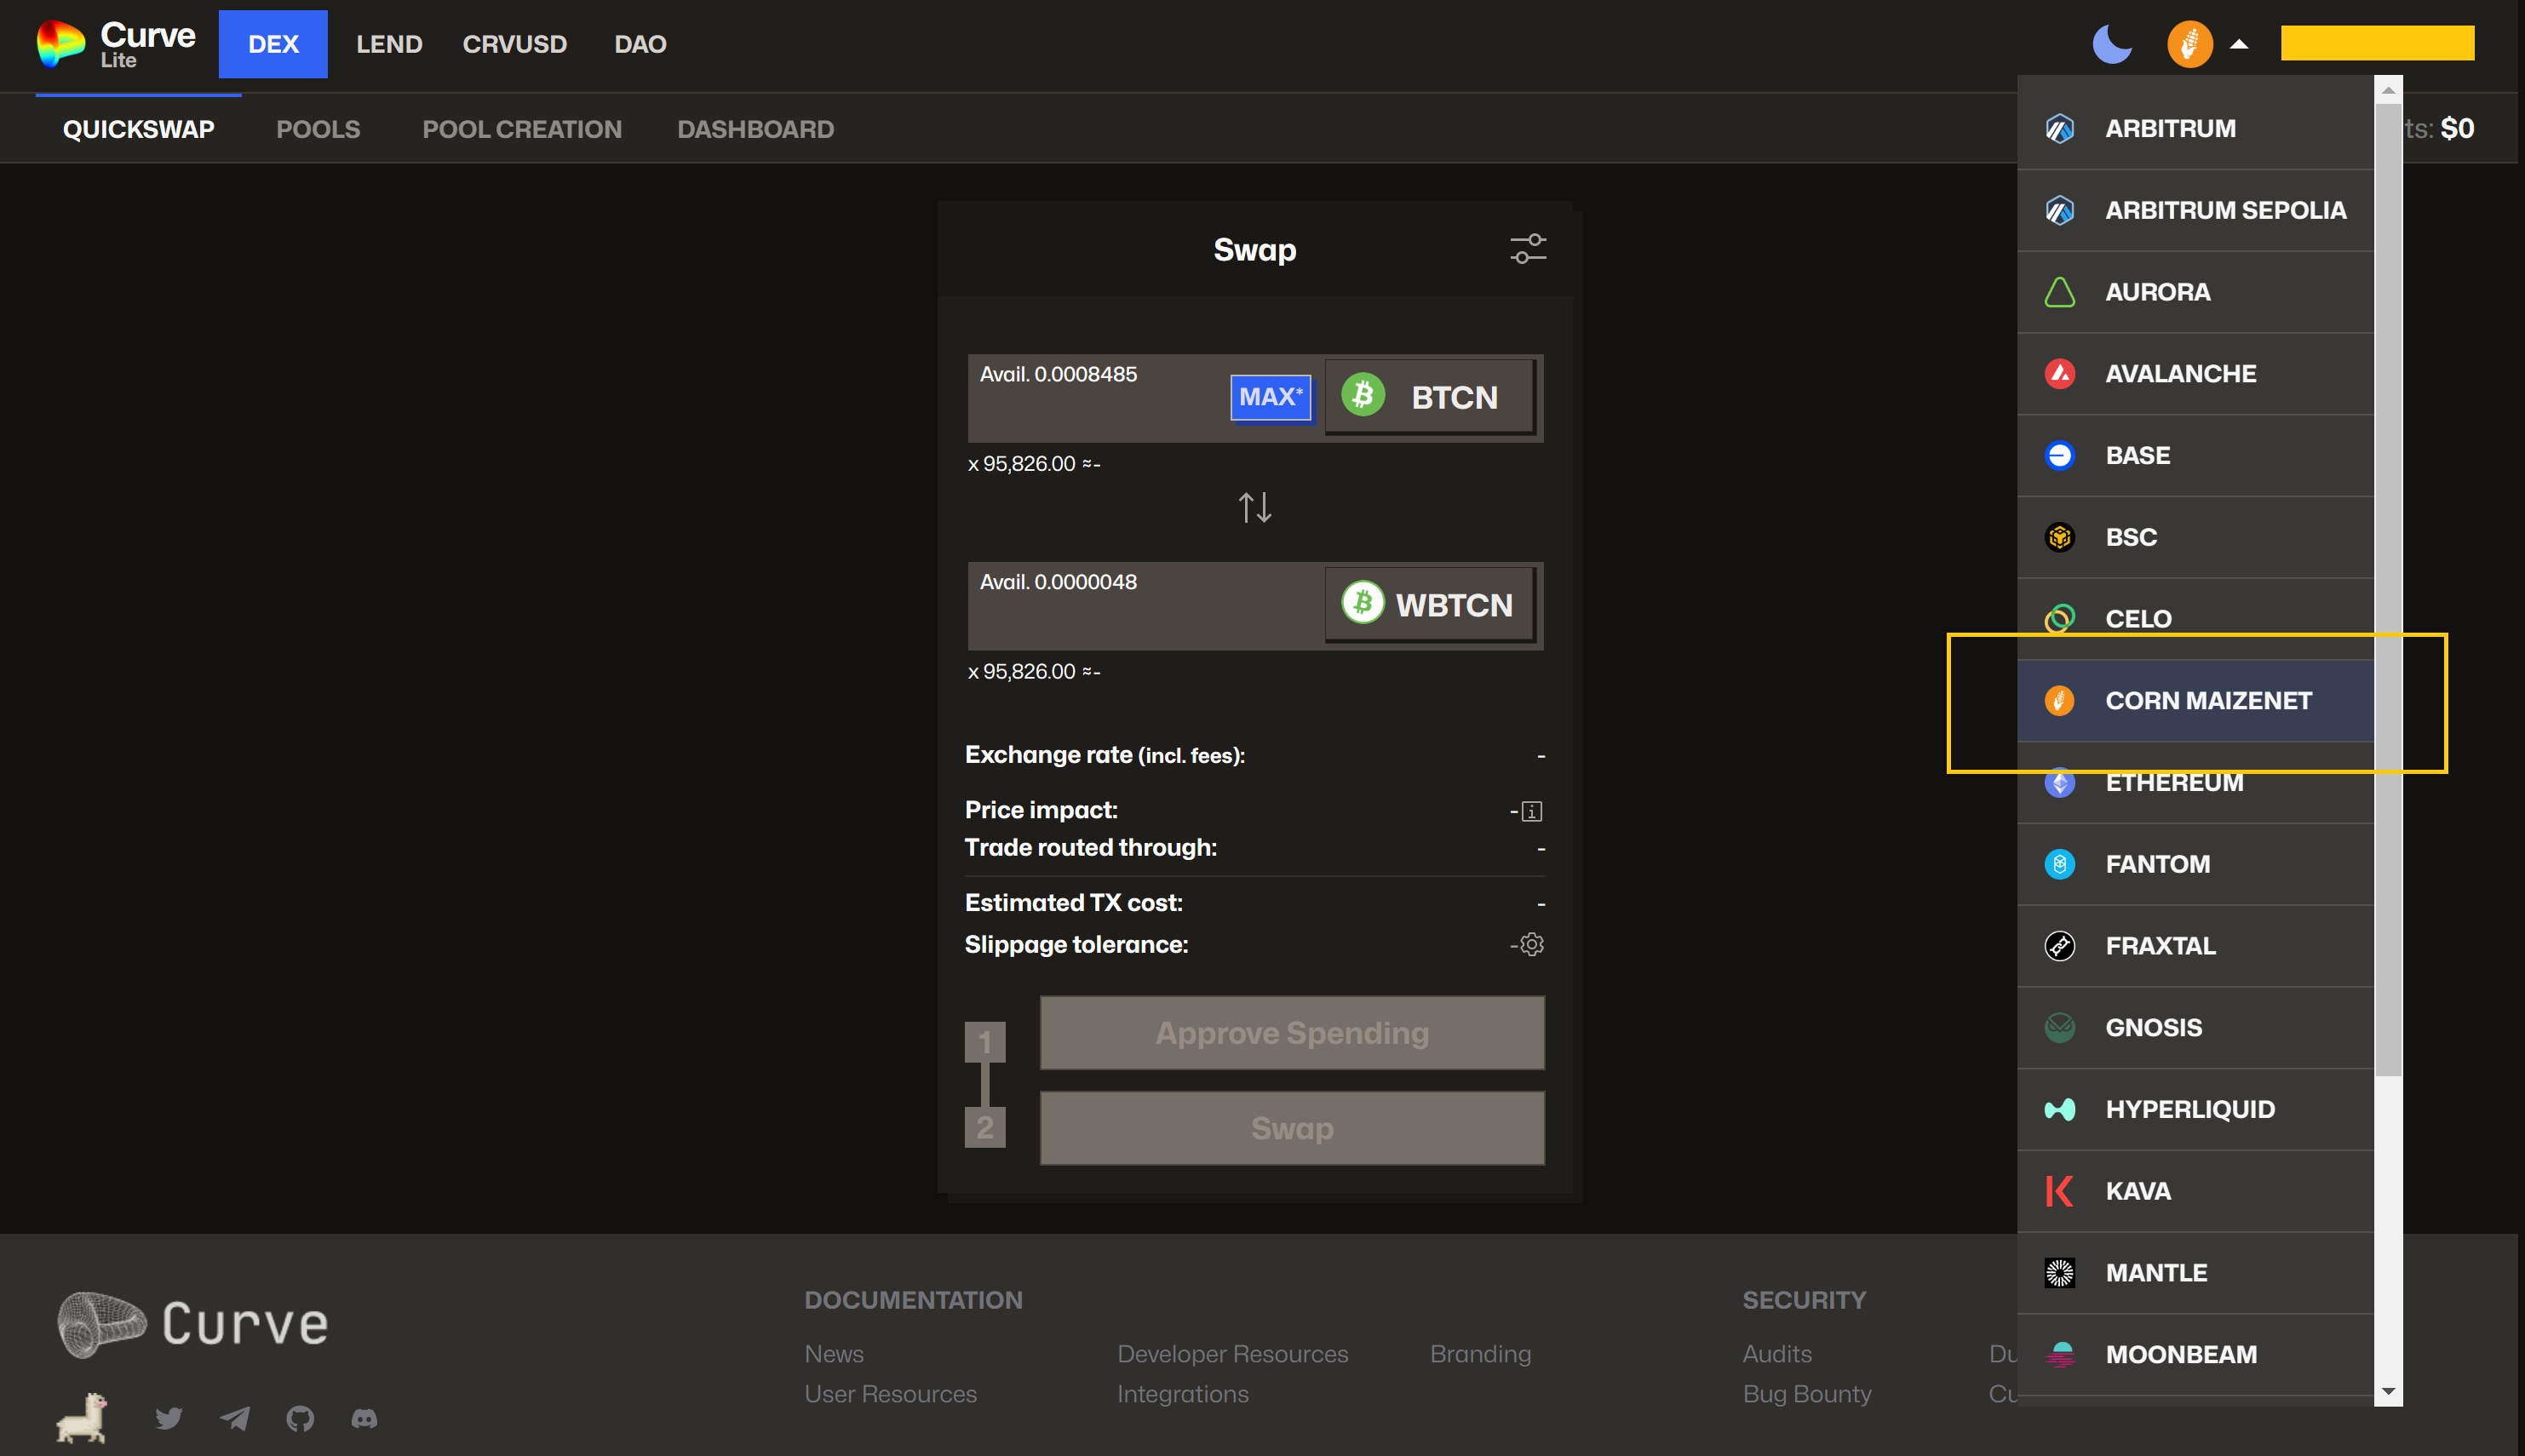The width and height of the screenshot is (2525, 1456).
Task: Switch to the DEX tab
Action: click(273, 44)
